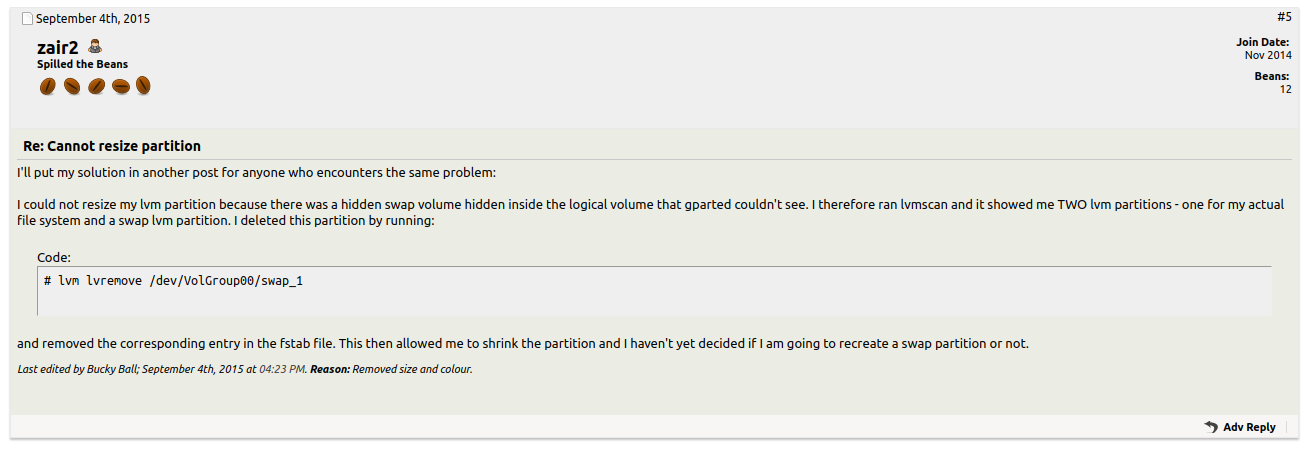Click the 'Re: Cannot resize partition' post title
This screenshot has height=450, width=1308.
tap(112, 146)
